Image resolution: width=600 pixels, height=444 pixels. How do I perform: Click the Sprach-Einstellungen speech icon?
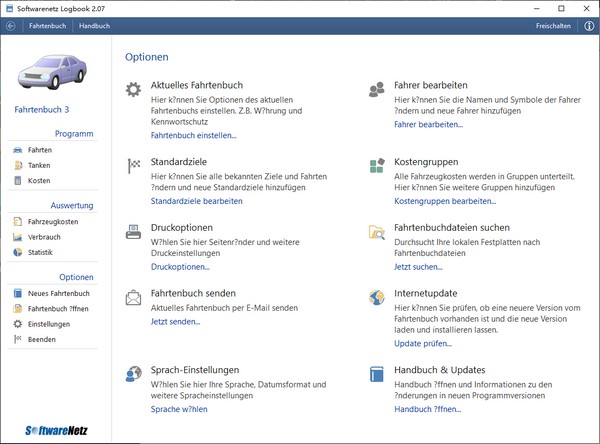click(134, 374)
